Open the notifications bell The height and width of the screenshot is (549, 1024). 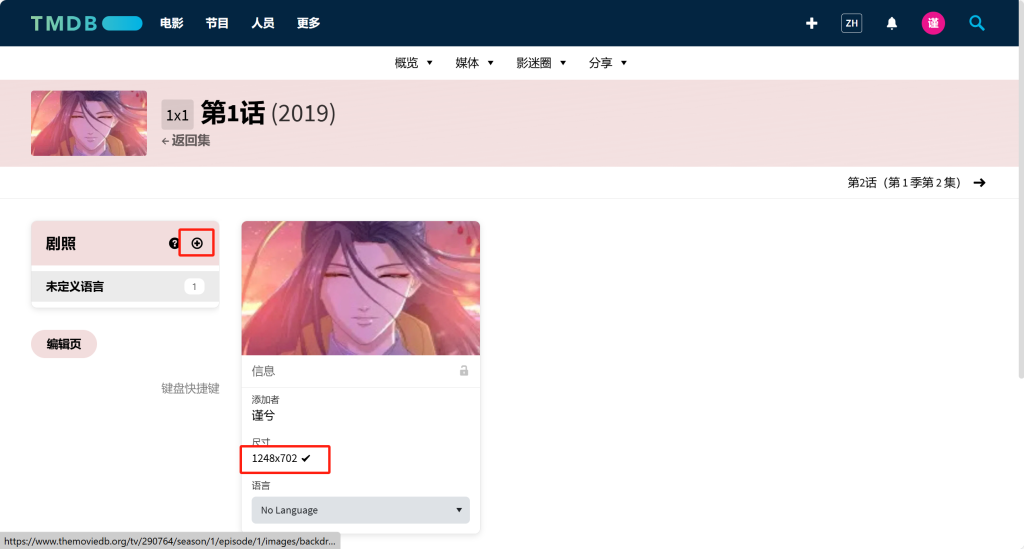891,24
